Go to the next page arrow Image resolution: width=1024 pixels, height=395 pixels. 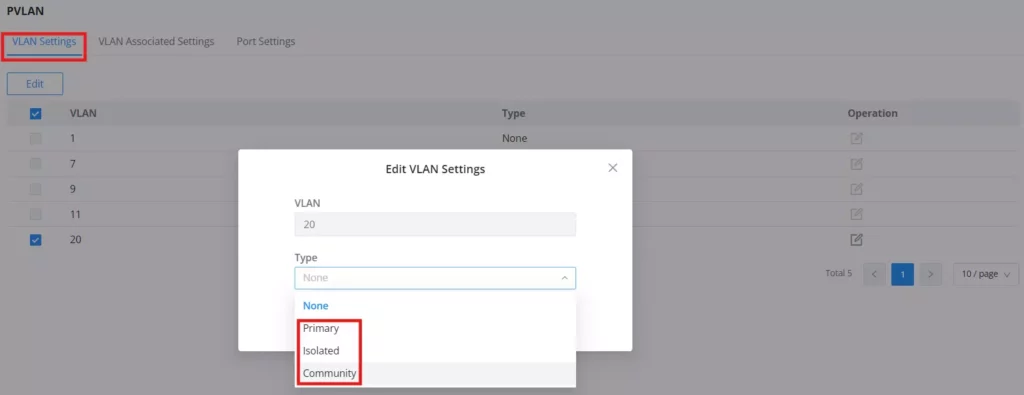point(931,274)
